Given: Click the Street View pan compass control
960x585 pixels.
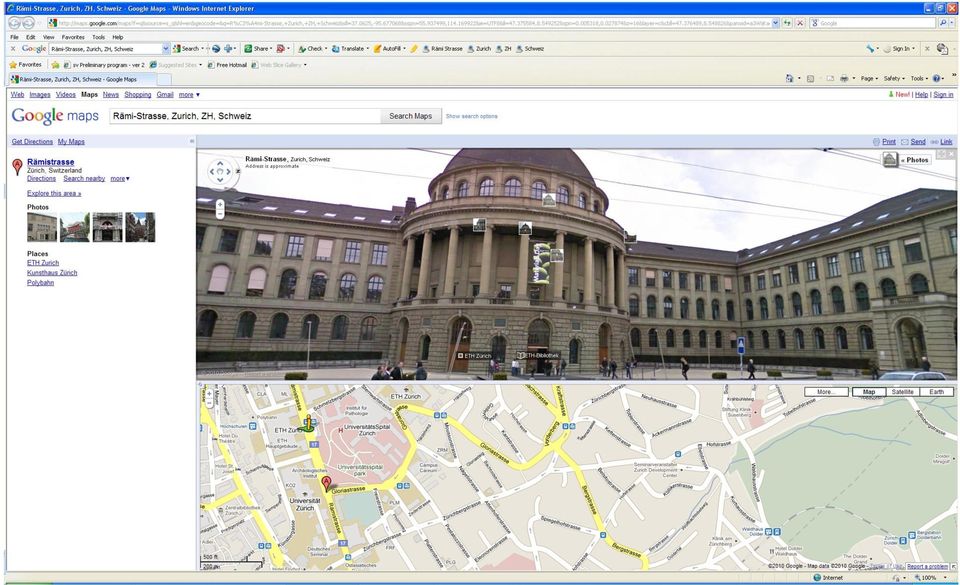Looking at the screenshot, I should tap(220, 171).
